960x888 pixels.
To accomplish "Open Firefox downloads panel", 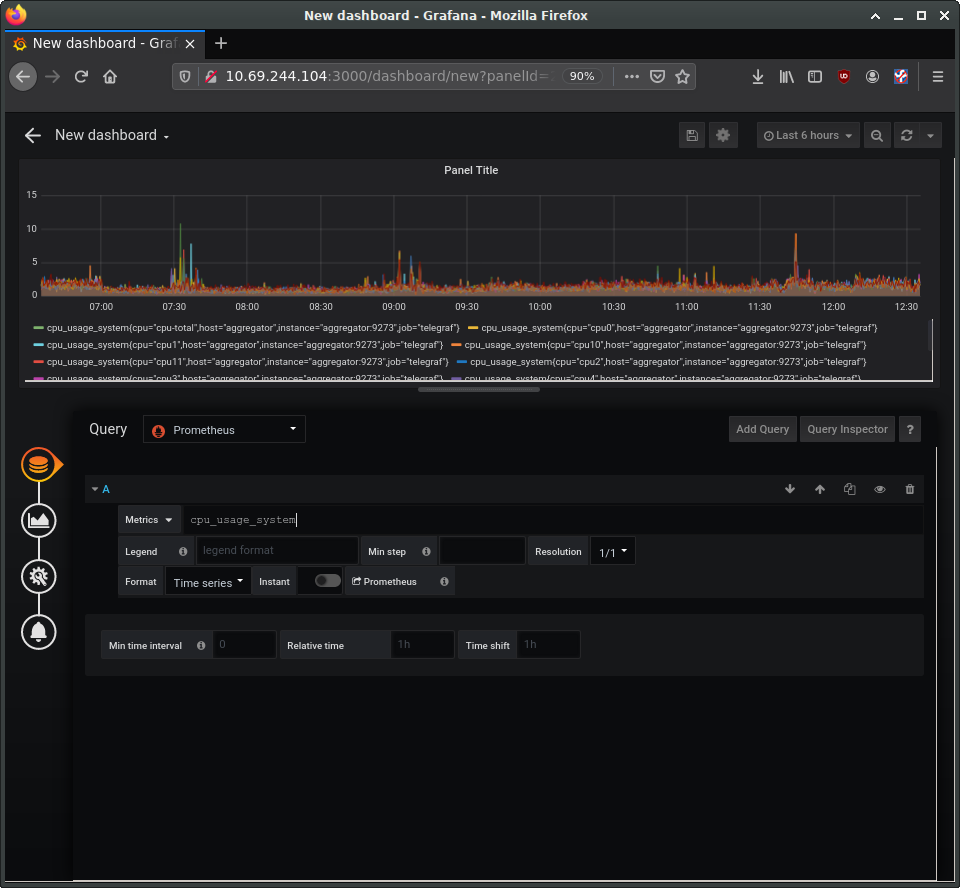I will (758, 77).
